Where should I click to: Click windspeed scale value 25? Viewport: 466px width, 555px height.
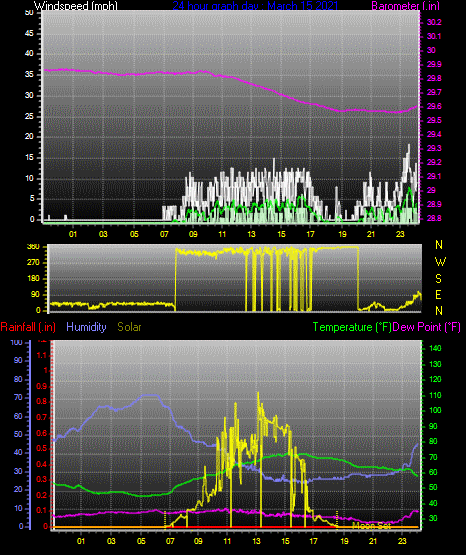click(29, 116)
